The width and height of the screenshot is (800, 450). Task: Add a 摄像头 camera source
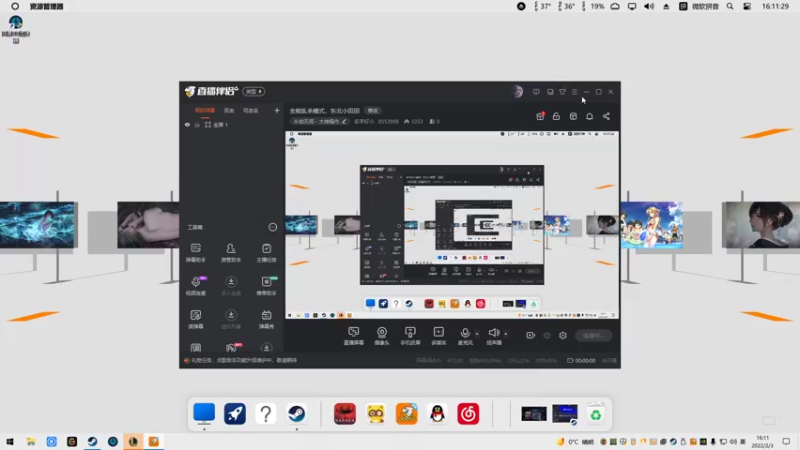[x=382, y=336]
